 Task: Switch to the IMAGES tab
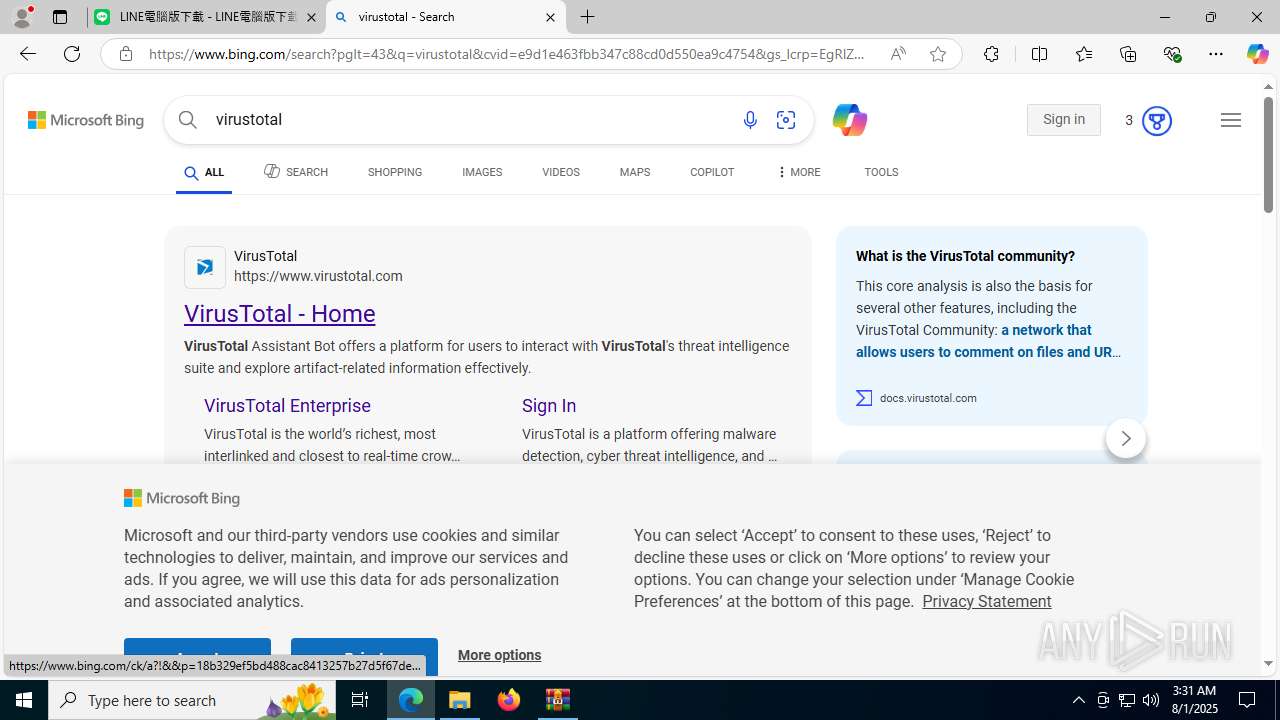point(482,172)
